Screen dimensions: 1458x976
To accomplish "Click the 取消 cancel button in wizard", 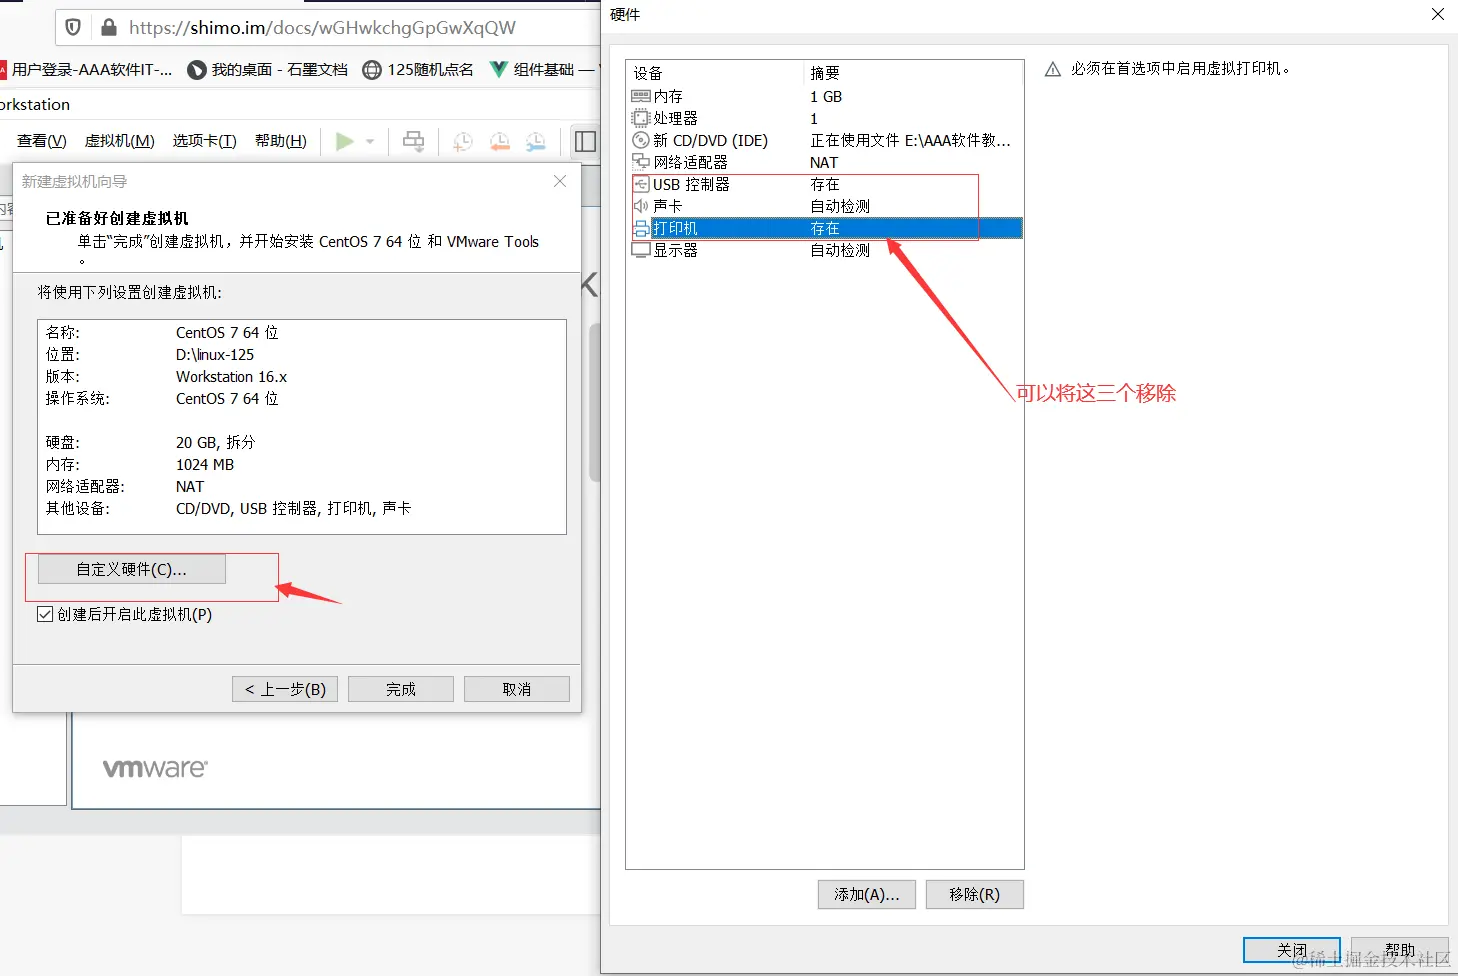I will [x=517, y=689].
